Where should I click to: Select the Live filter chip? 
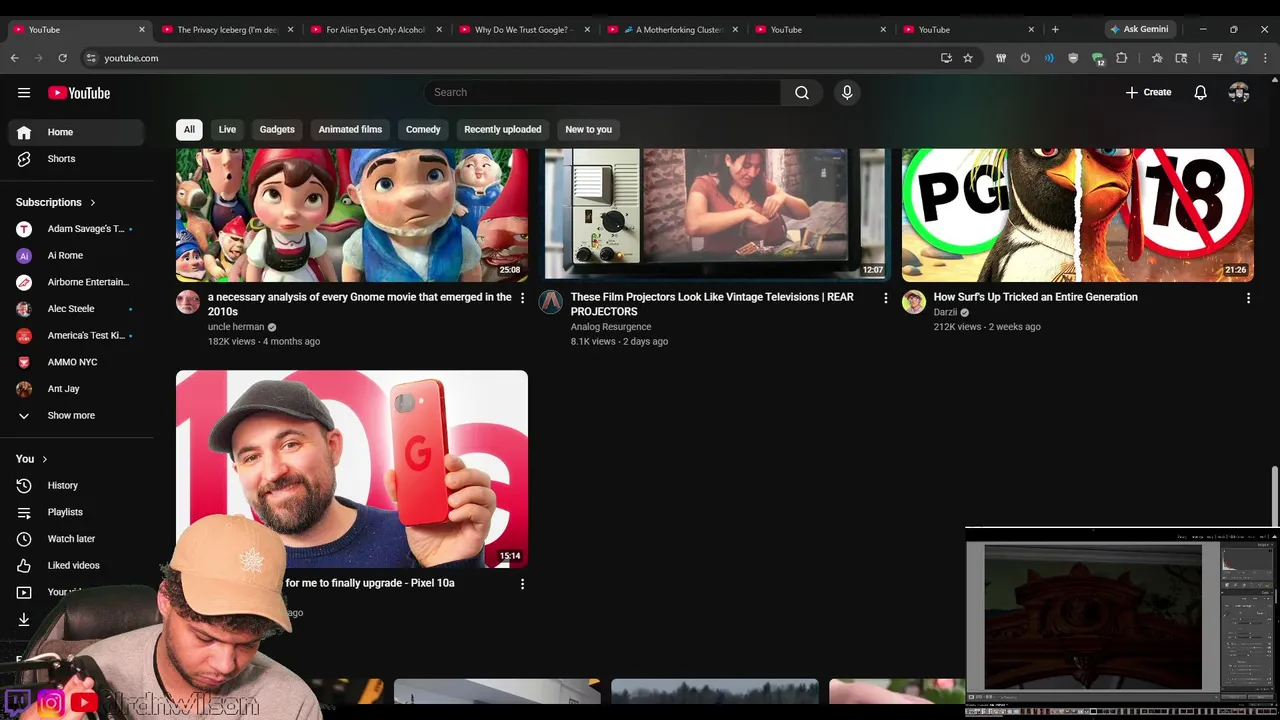227,129
